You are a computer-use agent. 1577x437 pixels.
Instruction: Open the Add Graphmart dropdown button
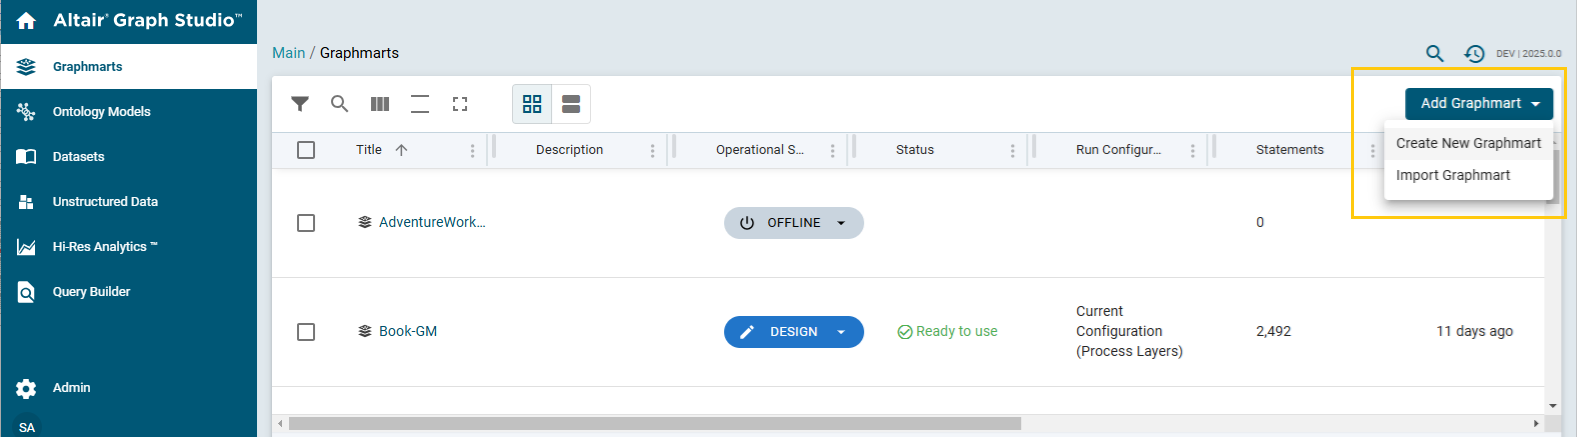pyautogui.click(x=1478, y=104)
